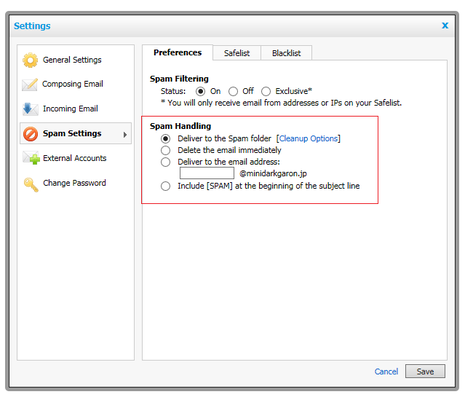Select Exclusive spam filtering status
This screenshot has height=397, width=465.
click(x=266, y=91)
